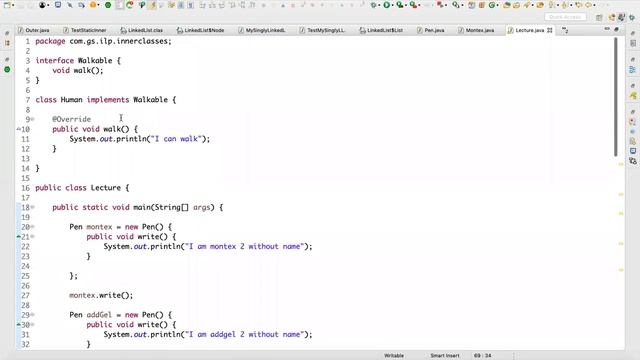640x360 pixels.
Task: Close the Lecture.java tab
Action: (550, 30)
